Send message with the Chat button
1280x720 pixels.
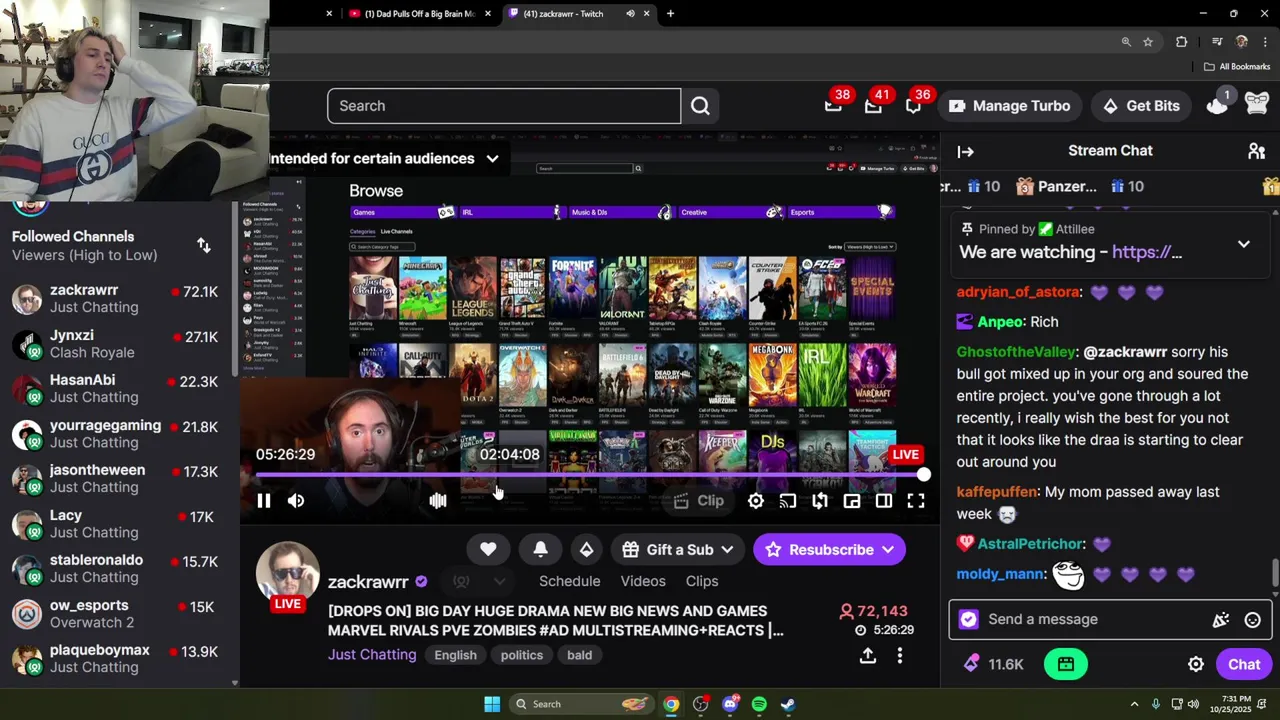pyautogui.click(x=1244, y=664)
